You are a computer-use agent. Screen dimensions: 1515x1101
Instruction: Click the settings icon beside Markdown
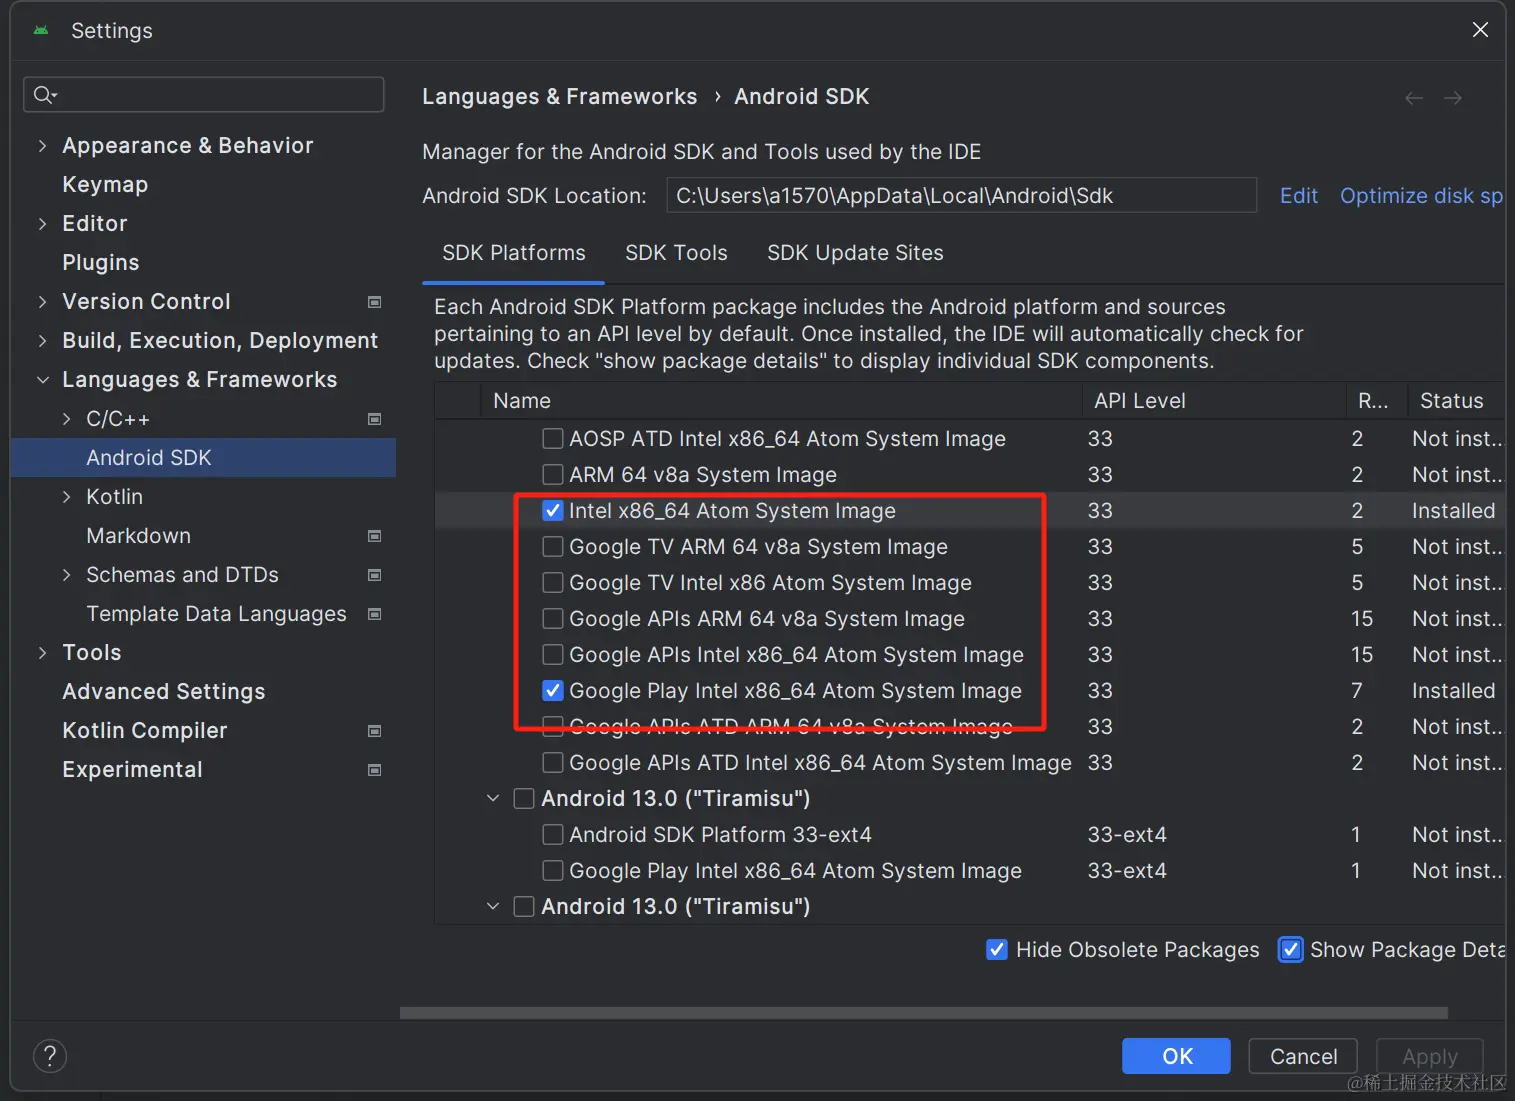pyautogui.click(x=374, y=536)
